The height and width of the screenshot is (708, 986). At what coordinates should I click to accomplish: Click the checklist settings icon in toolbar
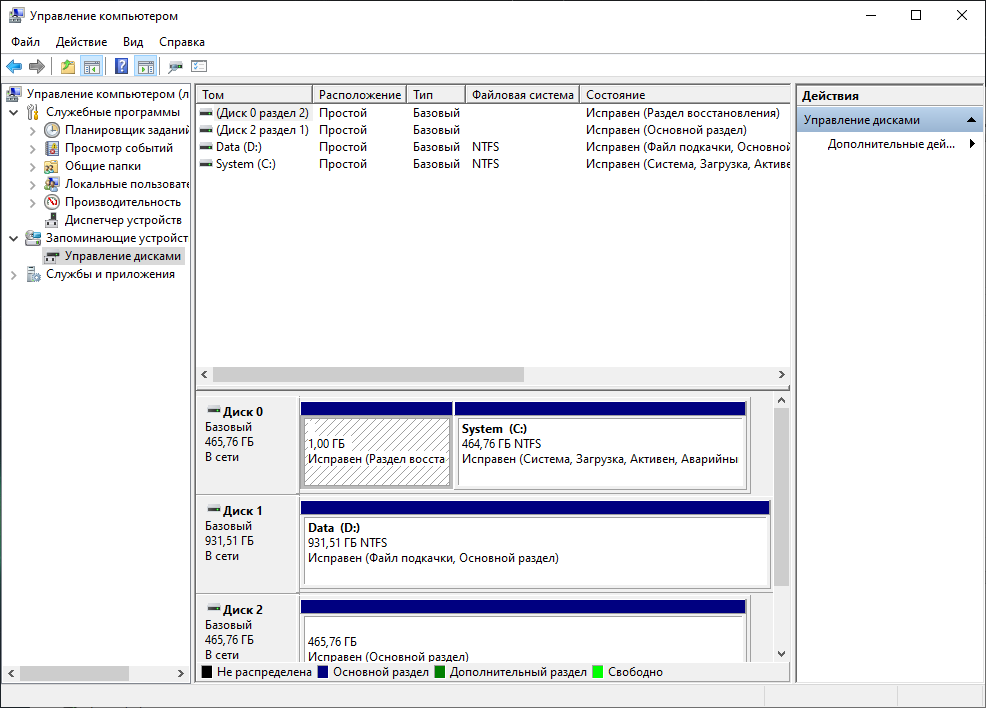pos(199,67)
